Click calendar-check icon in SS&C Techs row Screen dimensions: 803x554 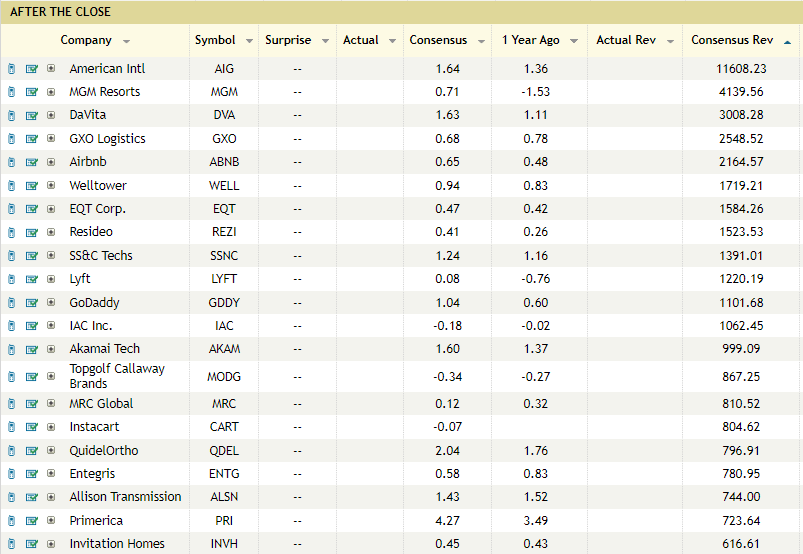[32, 255]
